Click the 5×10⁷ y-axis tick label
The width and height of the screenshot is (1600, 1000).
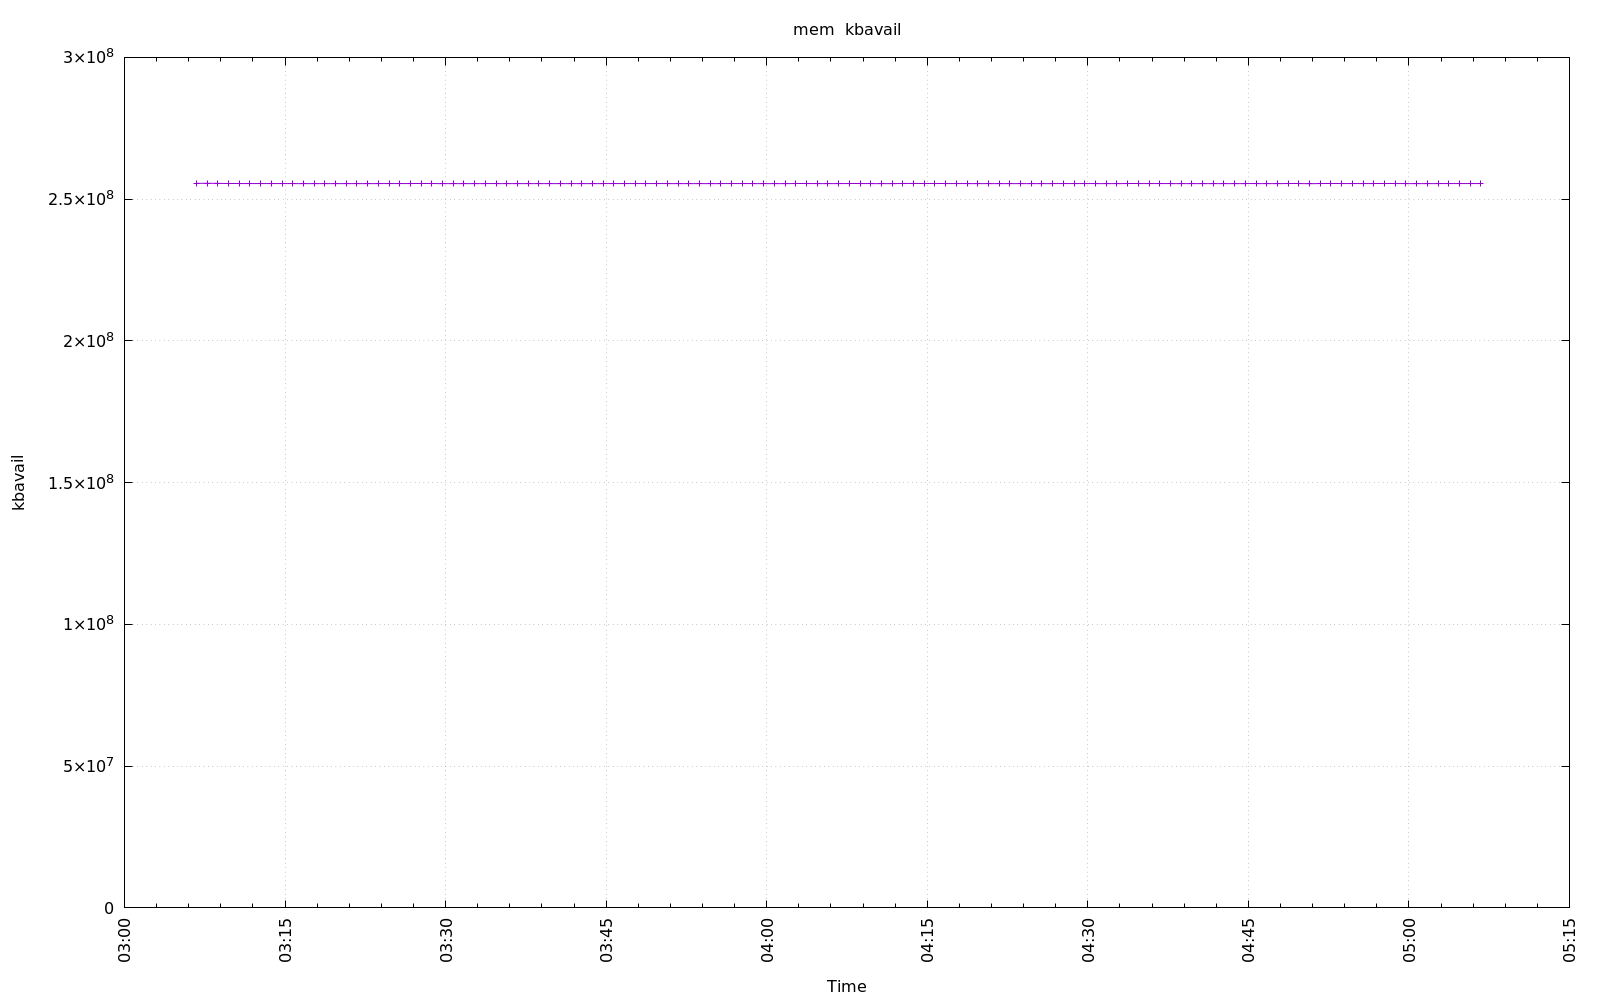pyautogui.click(x=88, y=766)
